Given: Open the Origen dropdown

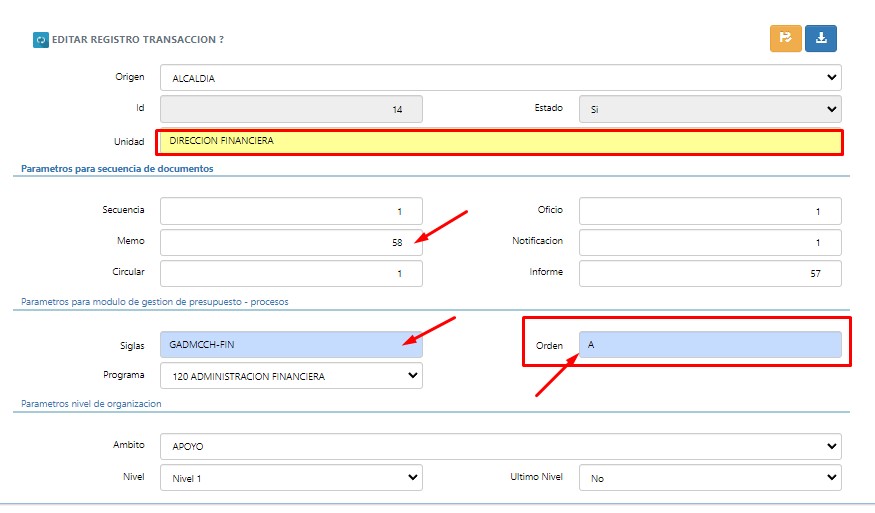Looking at the screenshot, I should pyautogui.click(x=500, y=77).
